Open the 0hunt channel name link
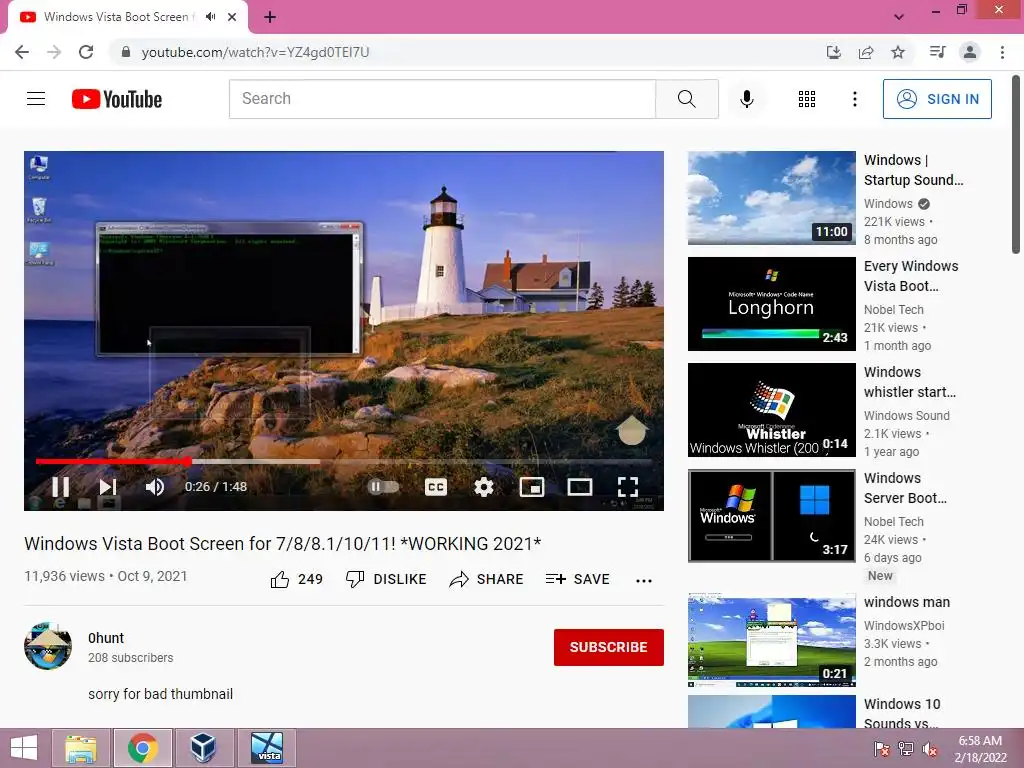Screen dimensions: 1024x768 coord(106,638)
